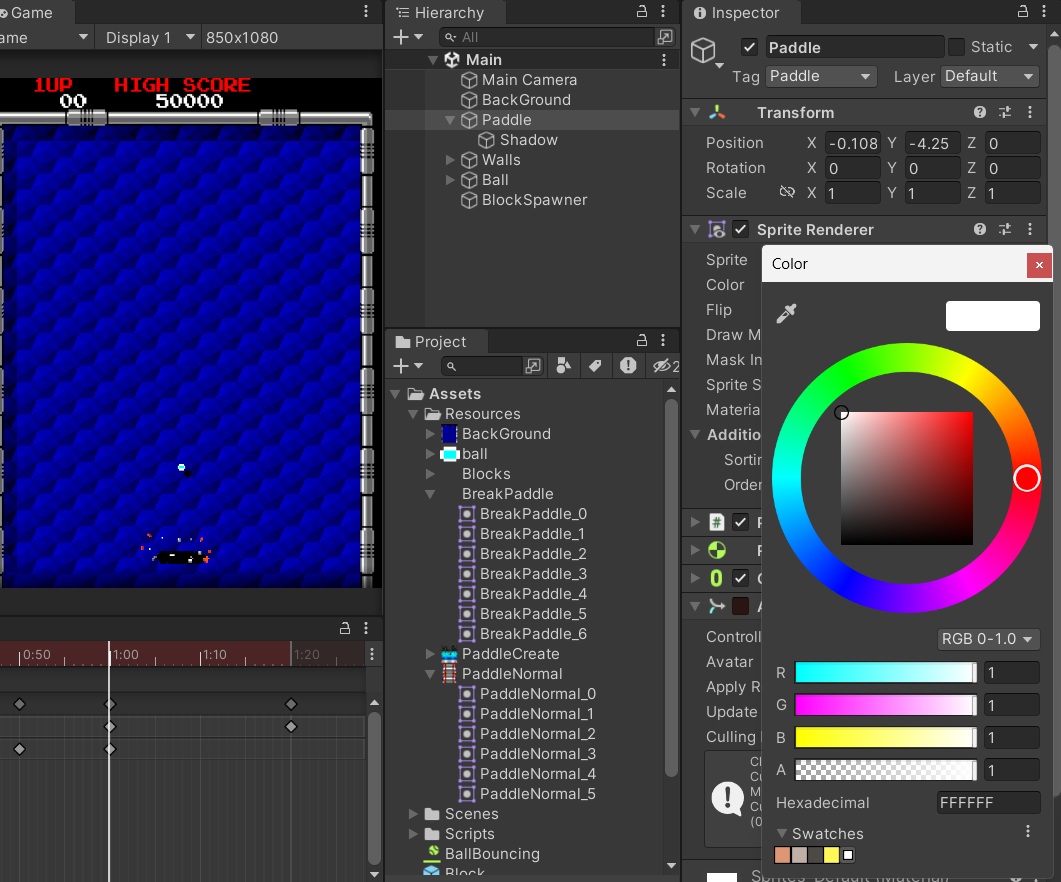Open Project search window icon
Viewport: 1061px width, 882px height.
(533, 366)
